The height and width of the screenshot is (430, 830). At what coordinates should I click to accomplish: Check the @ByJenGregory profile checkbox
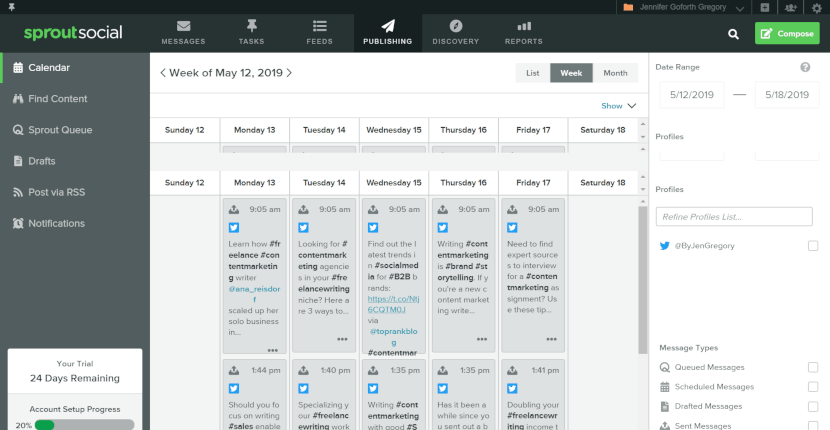pyautogui.click(x=813, y=246)
